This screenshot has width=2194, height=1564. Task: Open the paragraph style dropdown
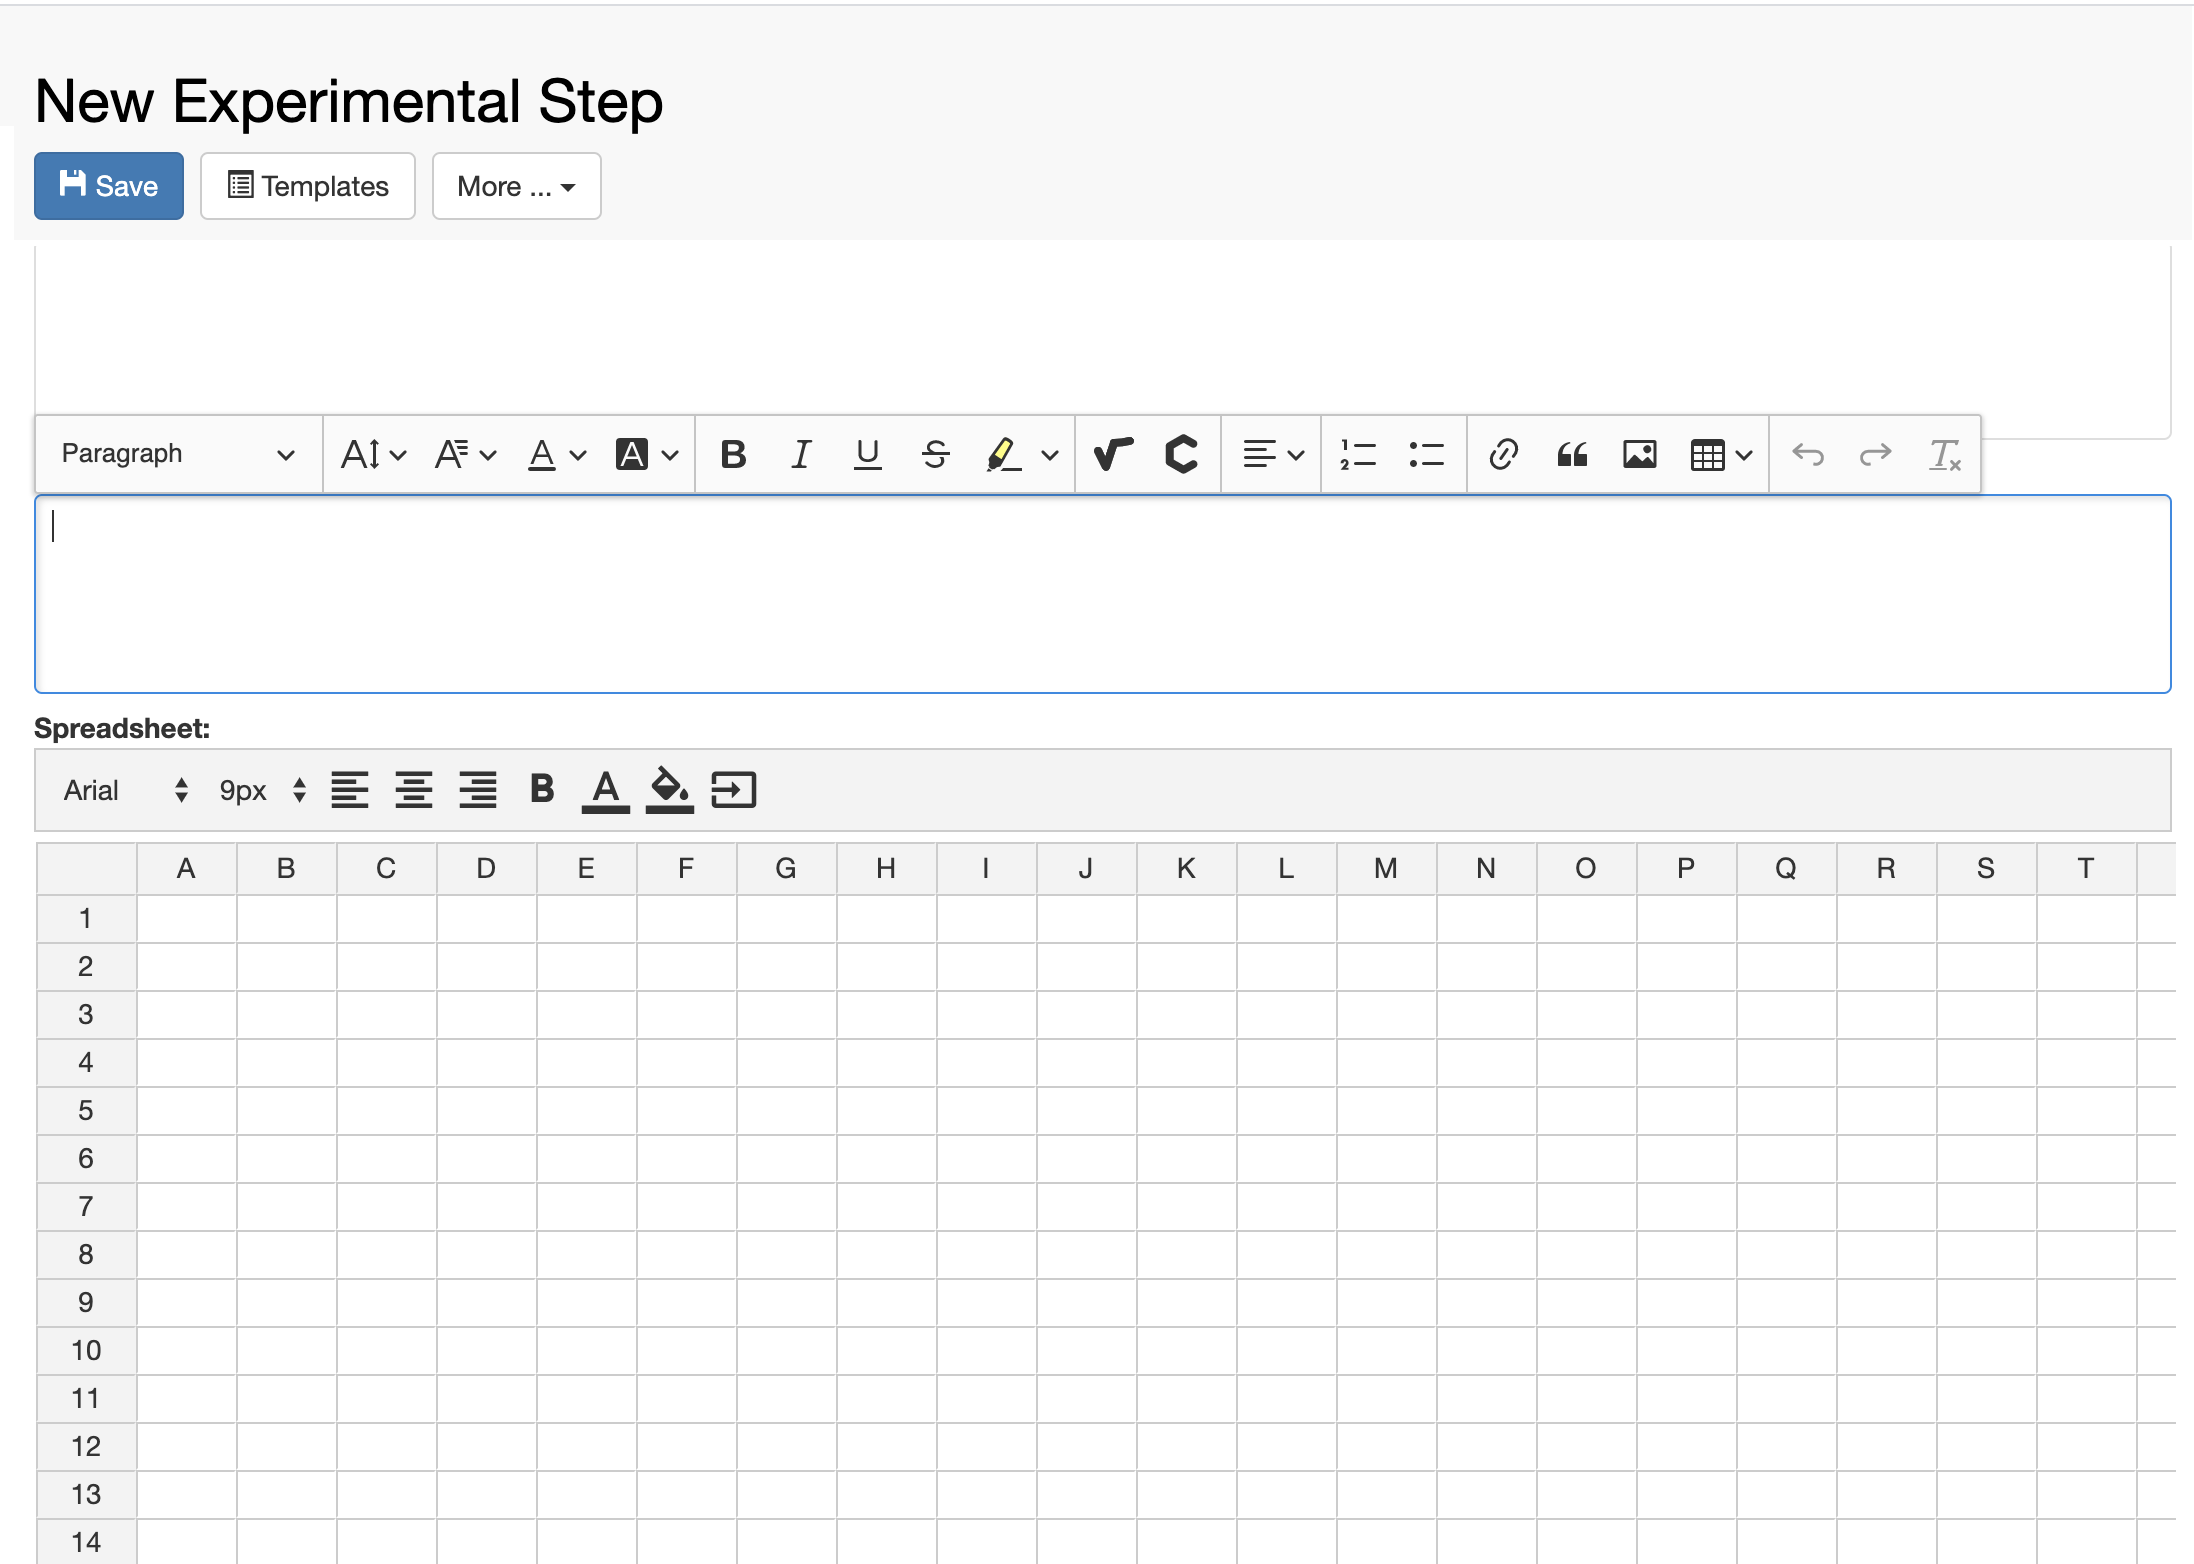178,452
